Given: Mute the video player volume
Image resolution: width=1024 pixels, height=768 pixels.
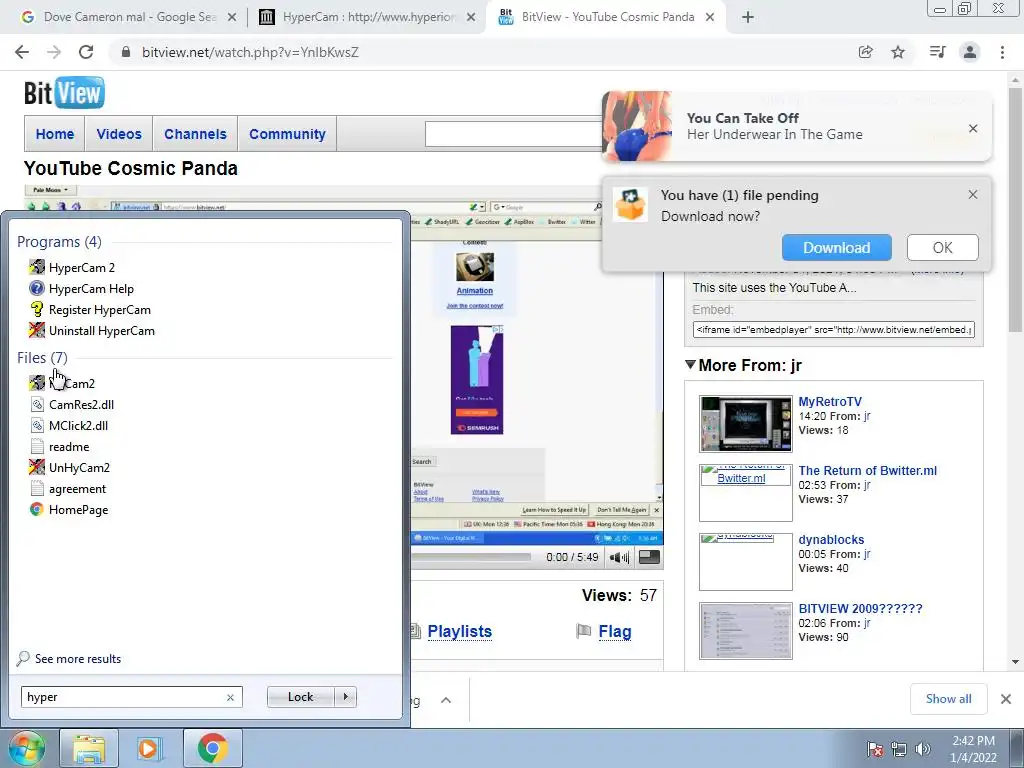Looking at the screenshot, I should coord(618,557).
